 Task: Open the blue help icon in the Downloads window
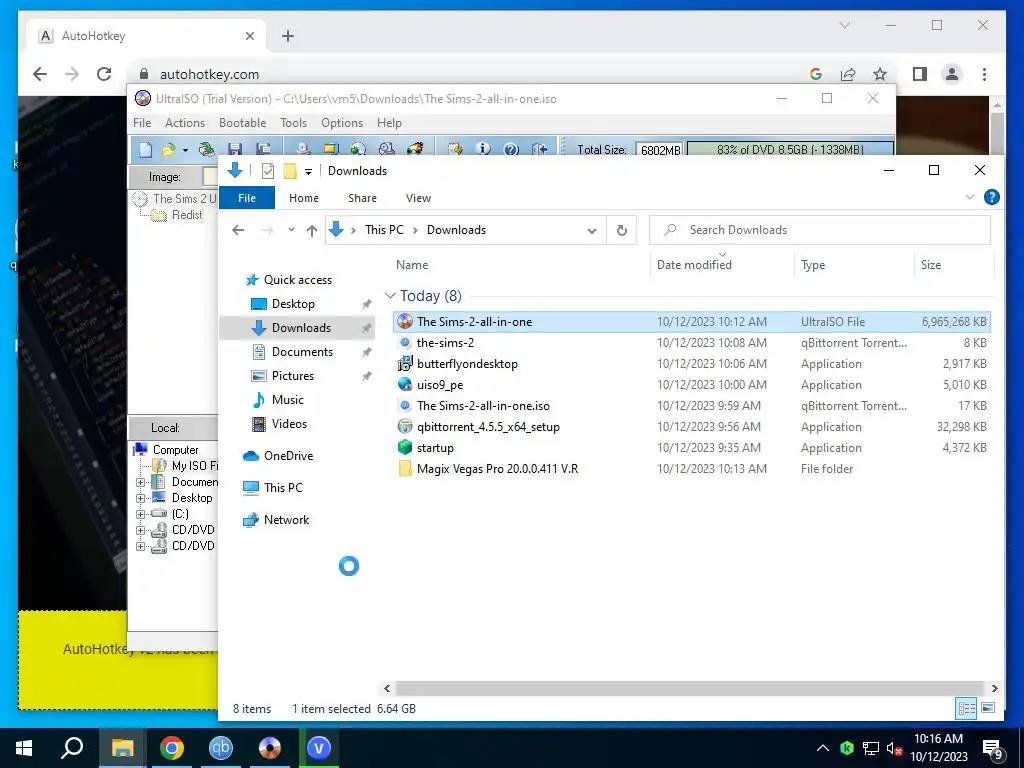click(991, 197)
